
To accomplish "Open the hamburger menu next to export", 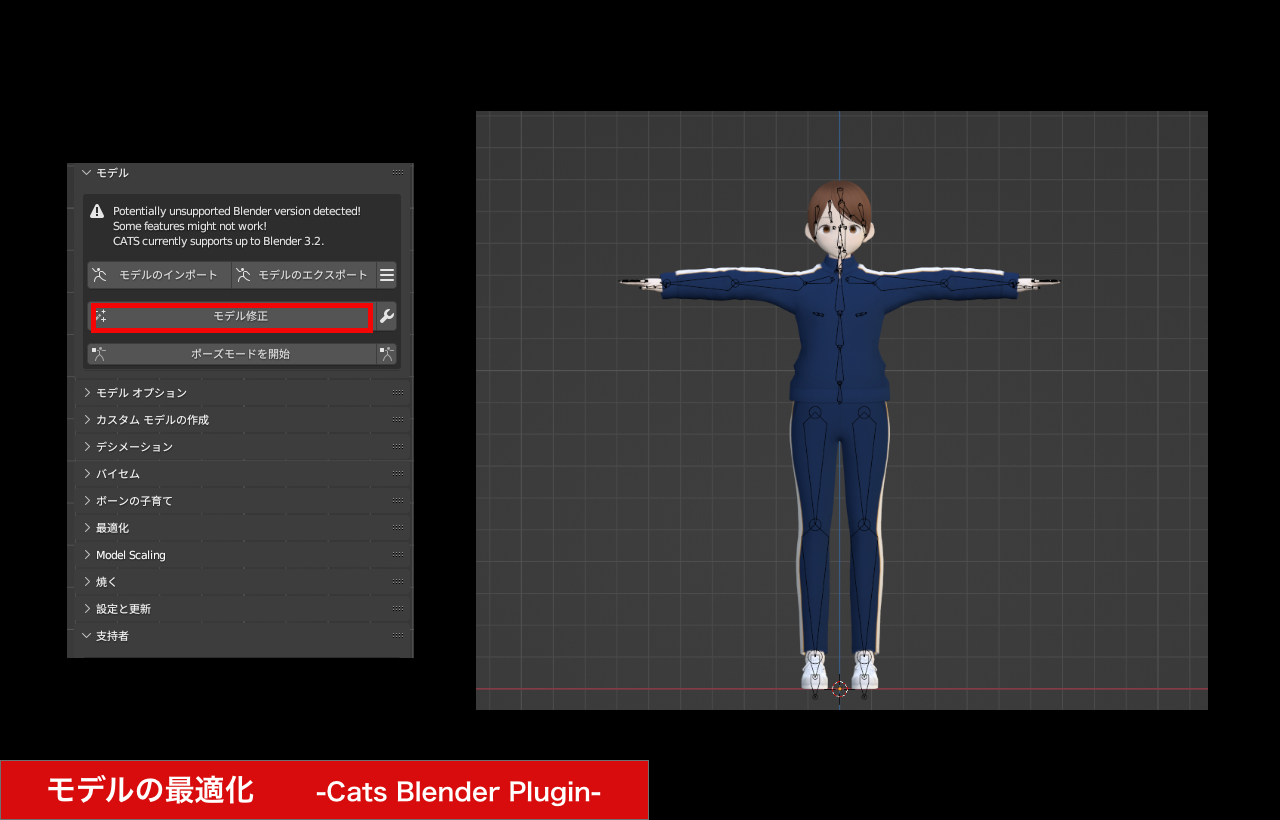I will click(x=388, y=274).
